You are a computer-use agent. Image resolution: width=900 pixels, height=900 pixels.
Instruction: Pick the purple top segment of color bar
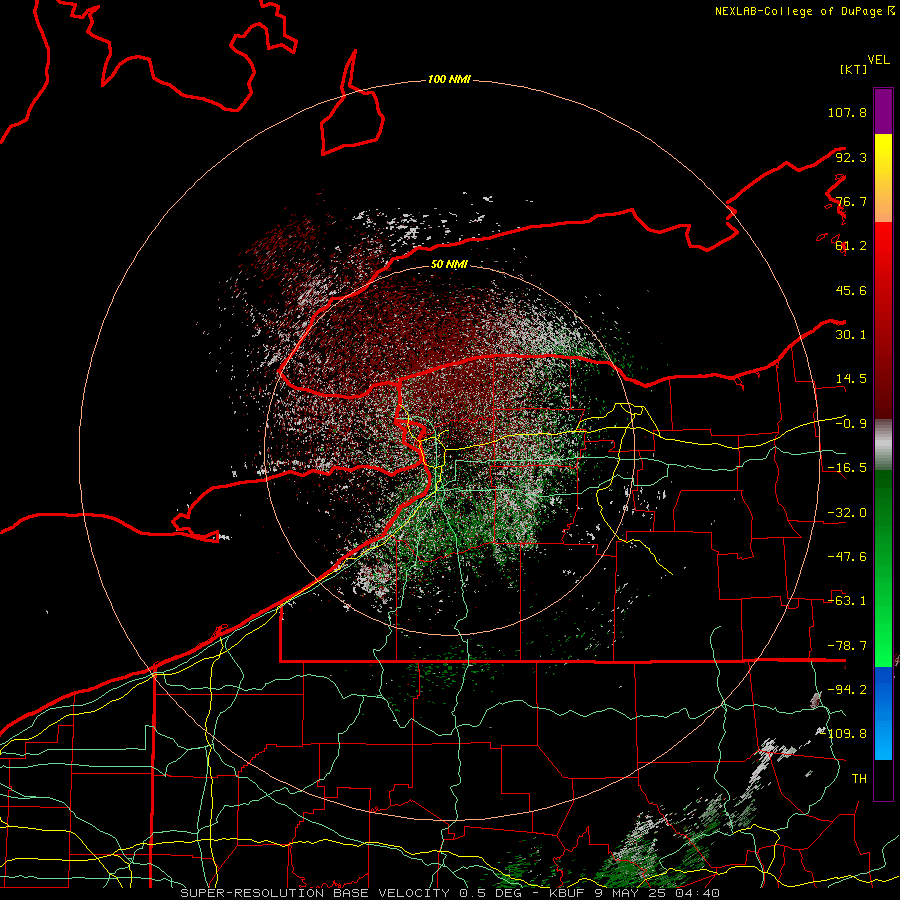click(883, 111)
